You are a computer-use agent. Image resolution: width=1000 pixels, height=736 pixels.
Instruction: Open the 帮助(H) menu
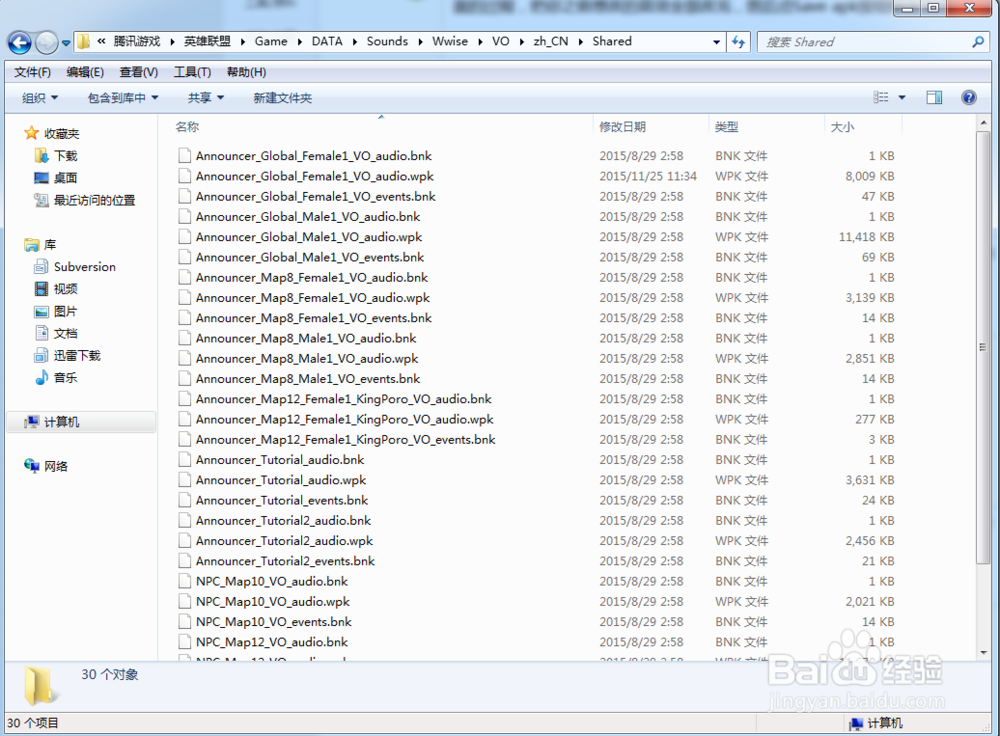coord(246,72)
